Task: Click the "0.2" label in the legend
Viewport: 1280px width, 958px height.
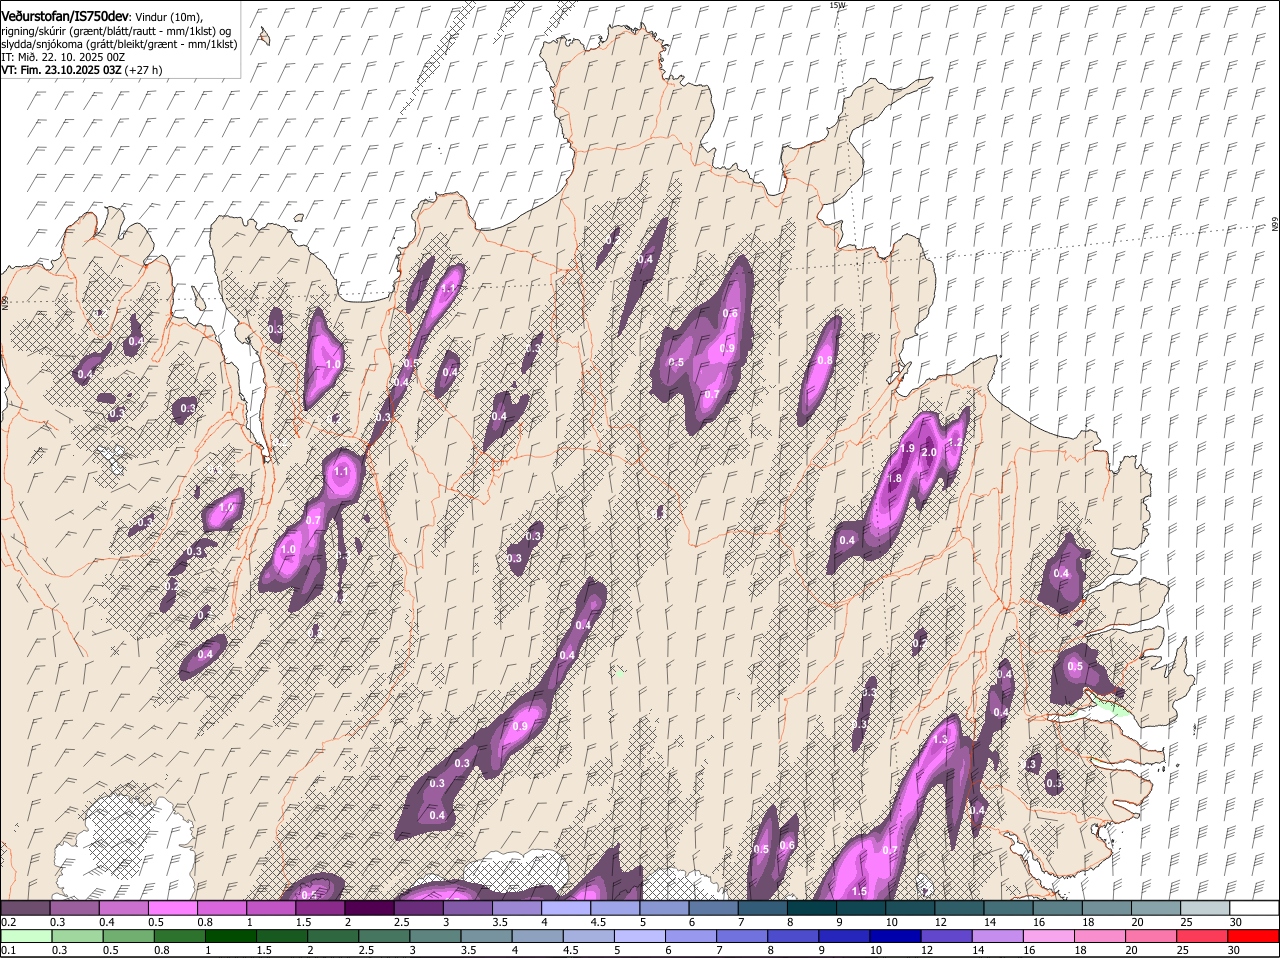Action: [x=8, y=922]
